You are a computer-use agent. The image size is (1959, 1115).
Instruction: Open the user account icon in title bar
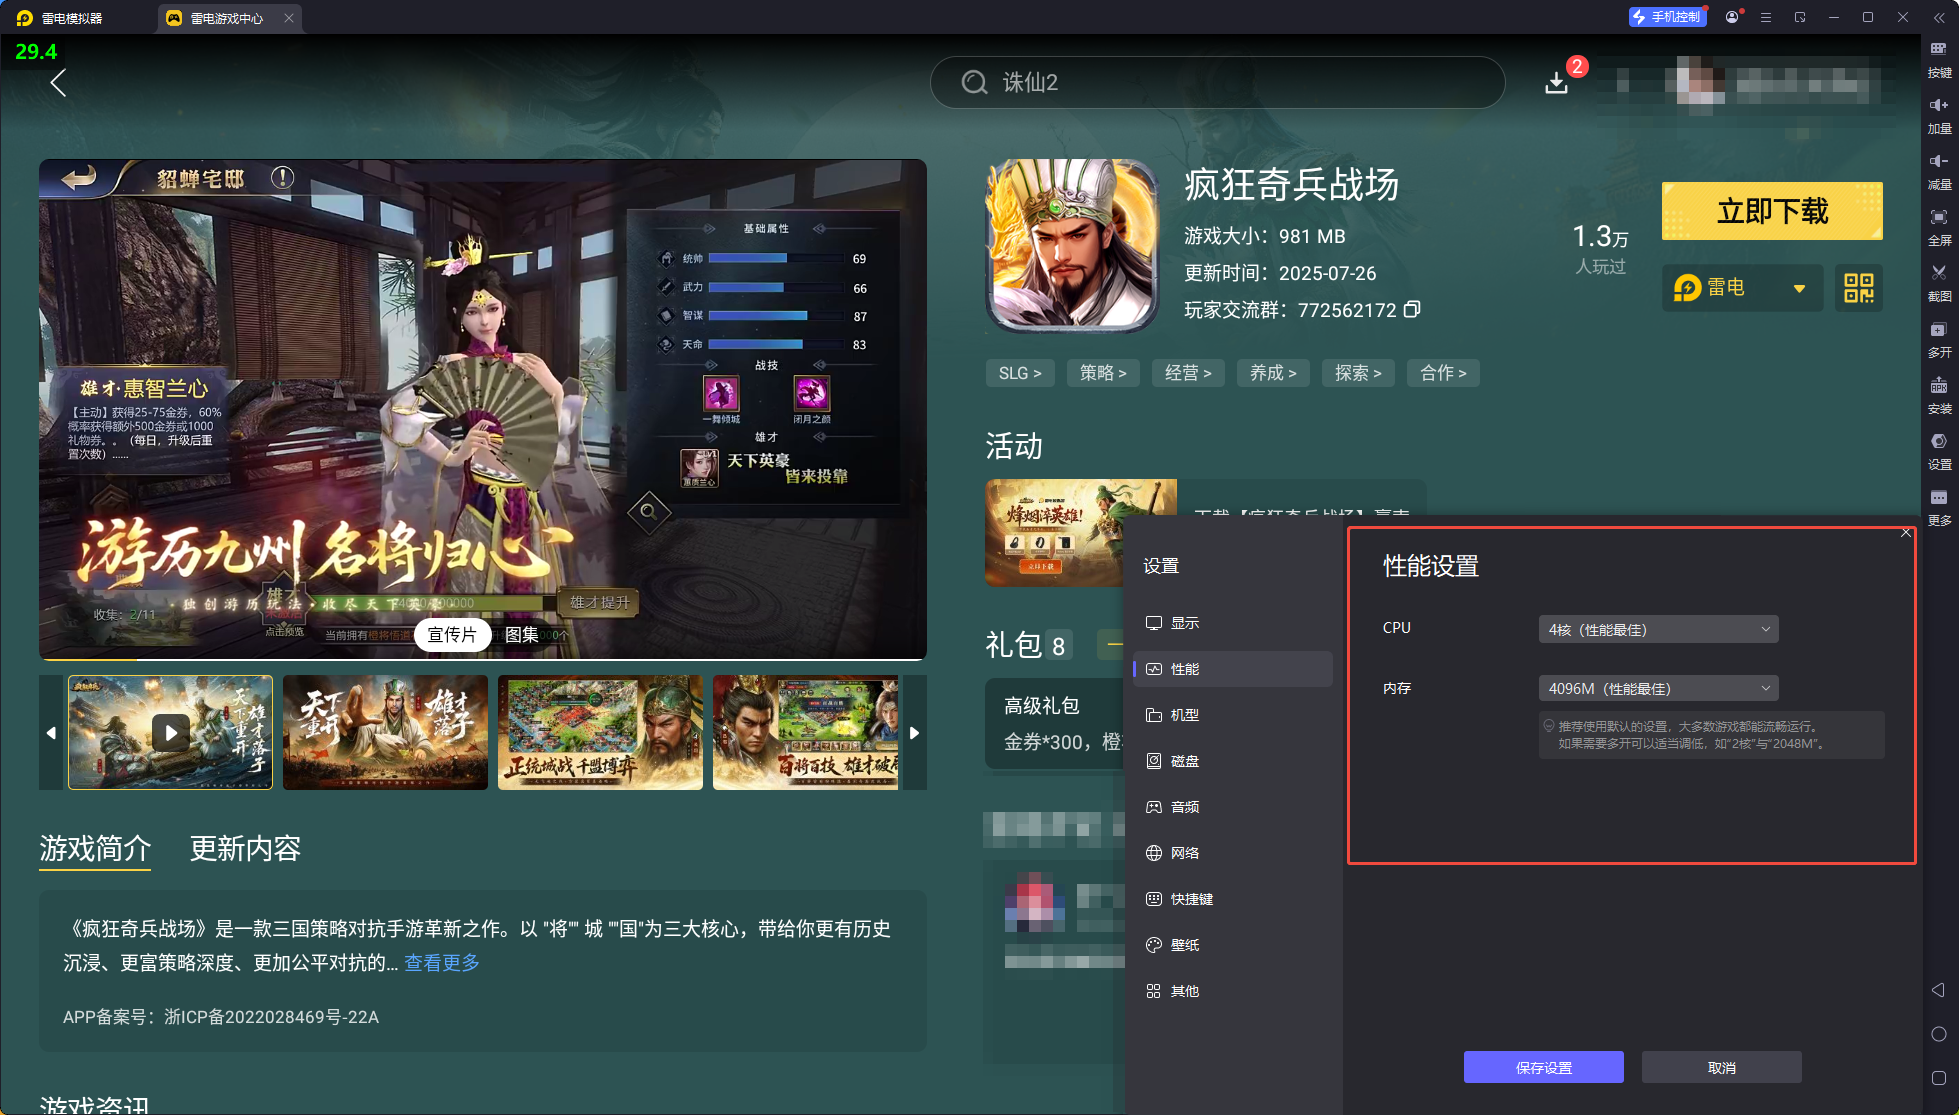pyautogui.click(x=1732, y=17)
